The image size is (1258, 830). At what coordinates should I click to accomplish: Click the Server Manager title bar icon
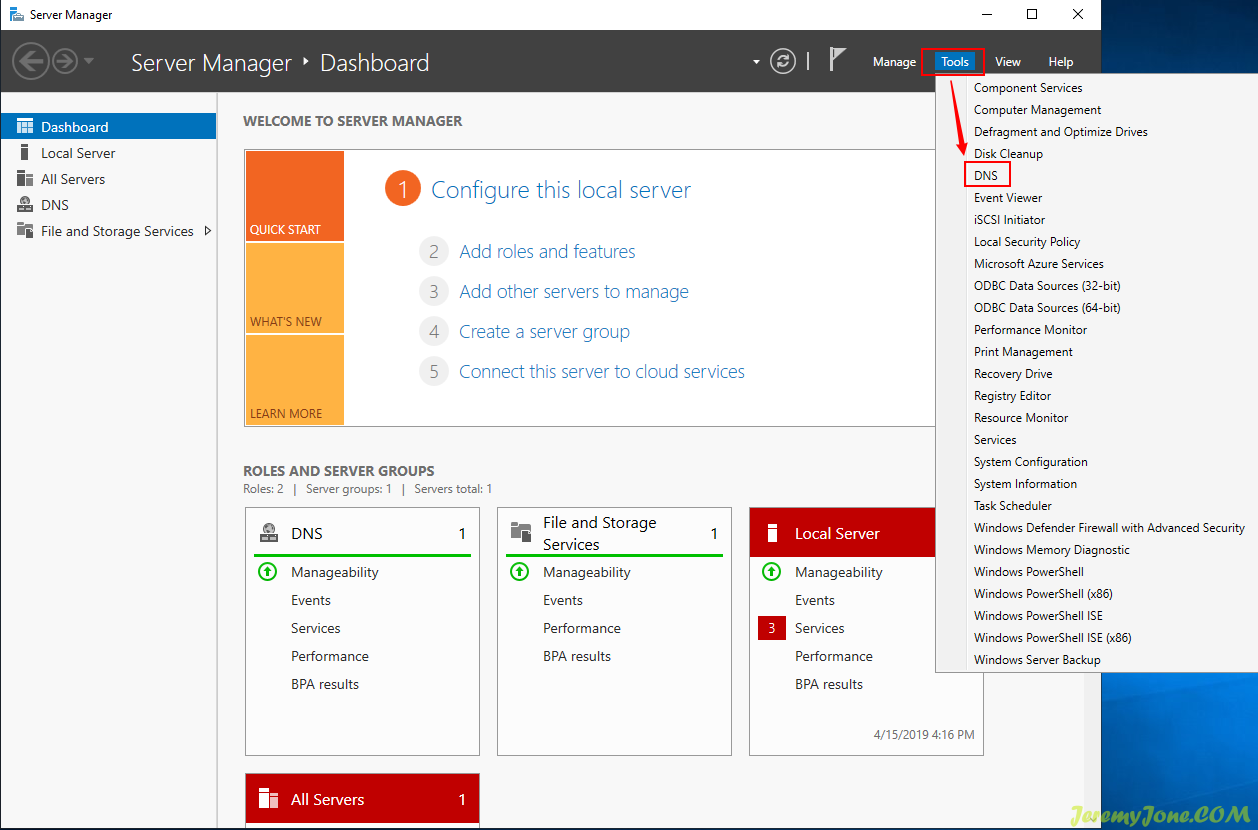click(x=17, y=15)
